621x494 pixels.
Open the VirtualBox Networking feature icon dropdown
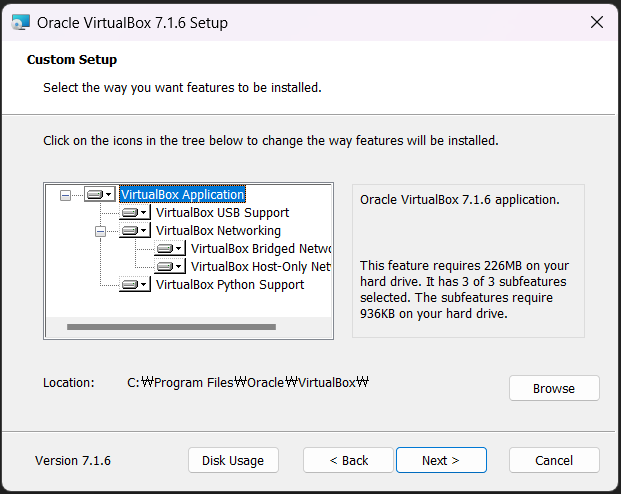pyautogui.click(x=135, y=231)
